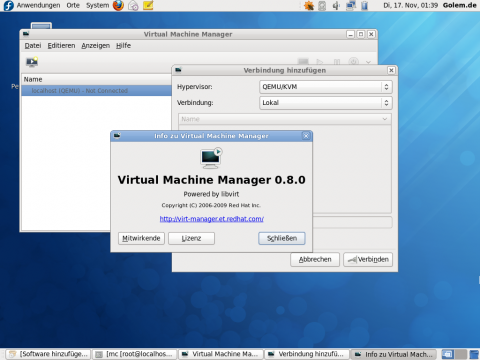Viewport: 480px width, 360px height.
Task: Click the Schließen button in Info dialog
Action: [x=282, y=238]
